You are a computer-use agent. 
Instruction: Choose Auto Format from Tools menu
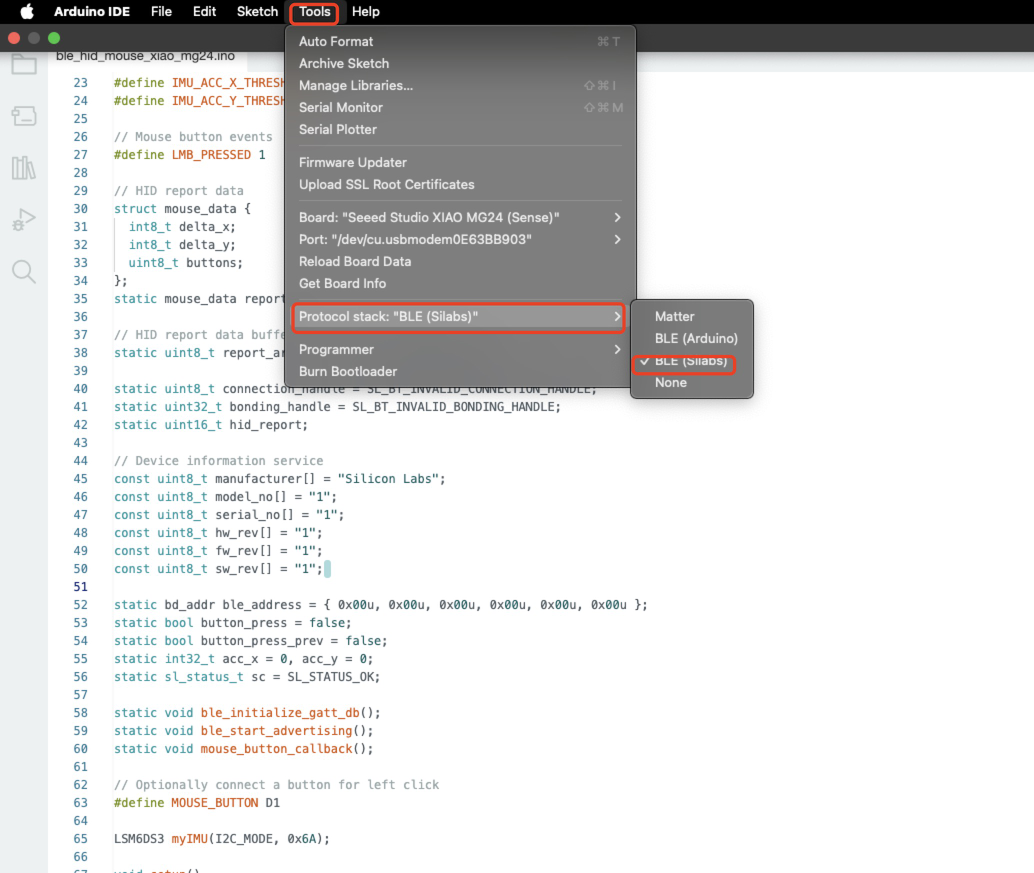pyautogui.click(x=460, y=42)
